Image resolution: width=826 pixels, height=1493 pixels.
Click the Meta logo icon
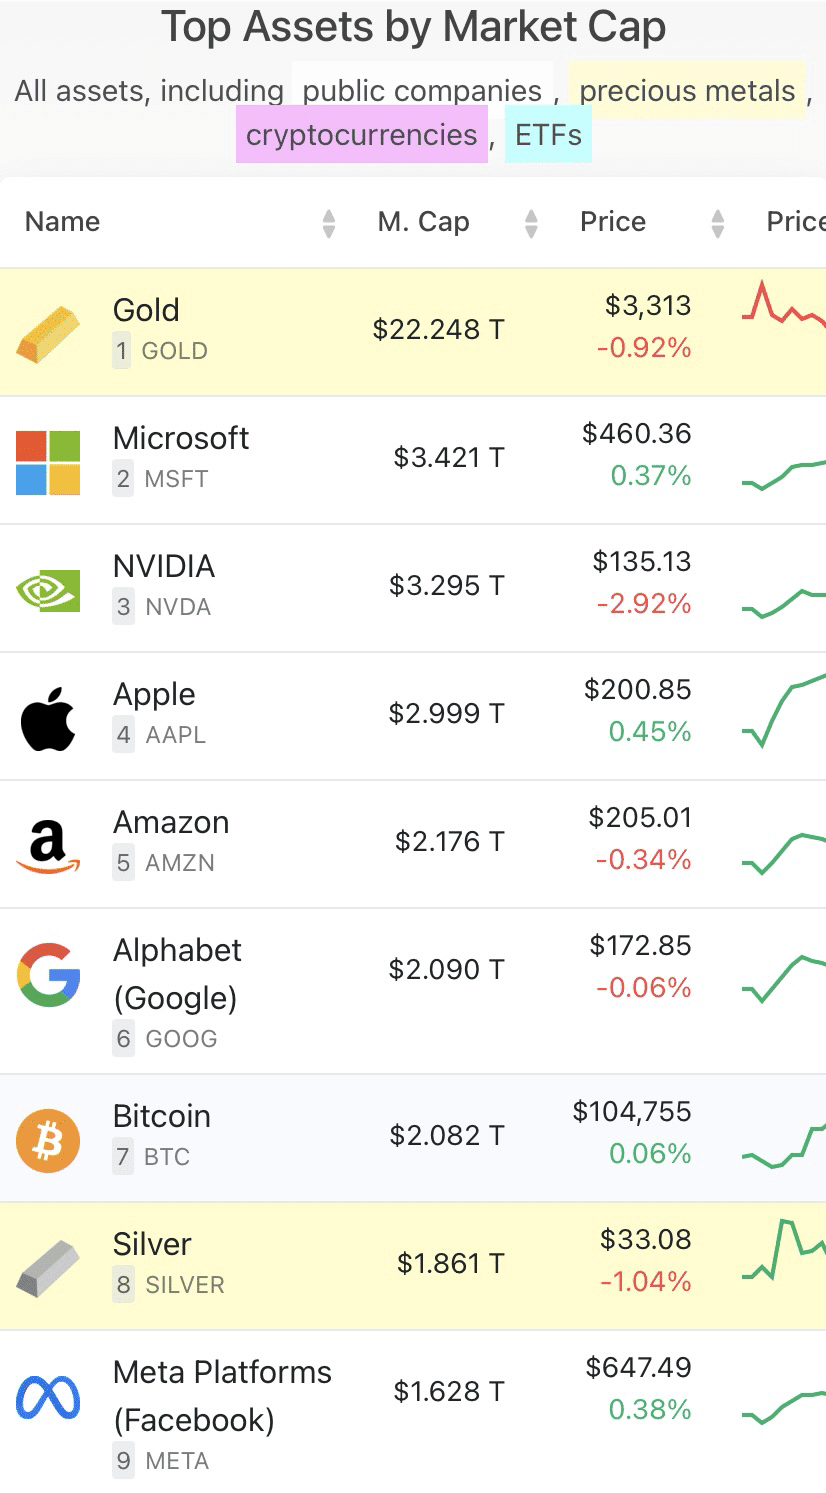(x=48, y=1397)
